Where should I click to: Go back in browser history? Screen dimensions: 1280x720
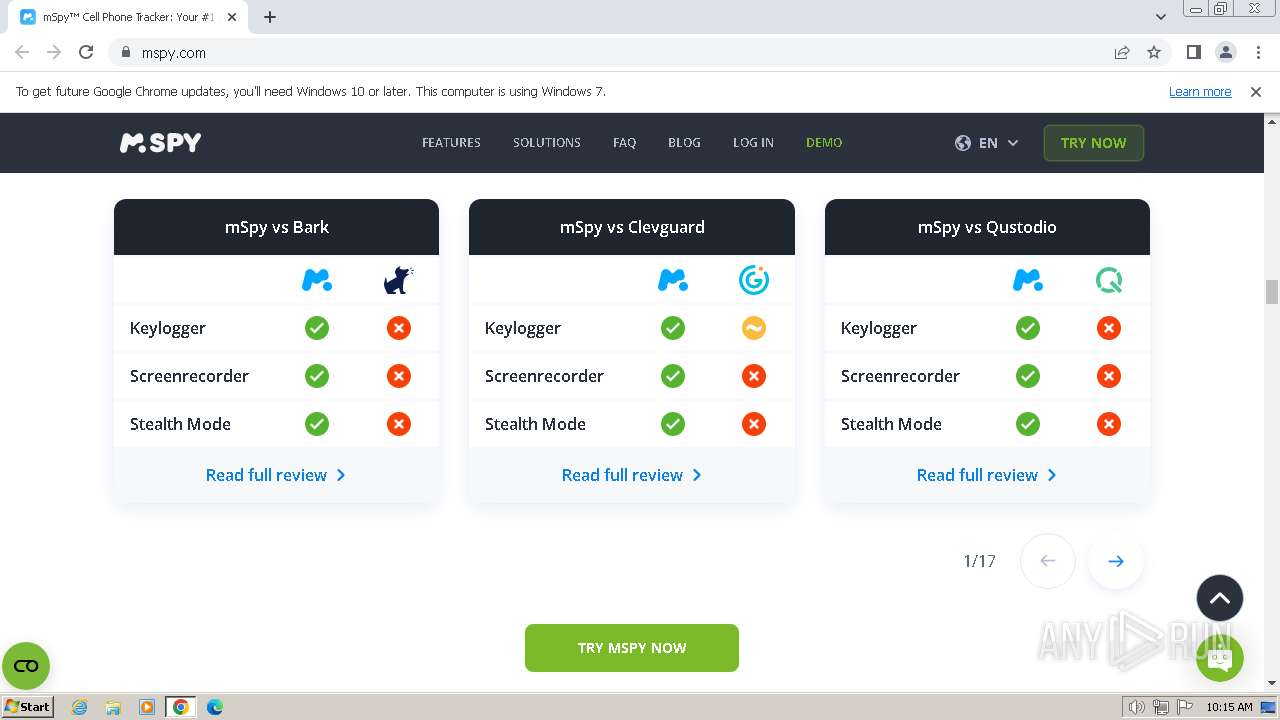pos(22,53)
